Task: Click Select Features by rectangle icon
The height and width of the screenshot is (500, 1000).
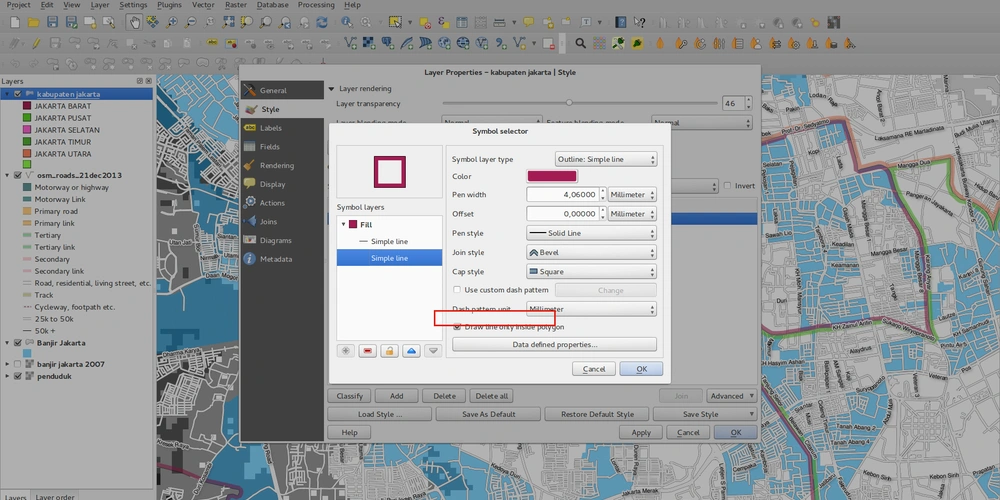Action: click(396, 22)
